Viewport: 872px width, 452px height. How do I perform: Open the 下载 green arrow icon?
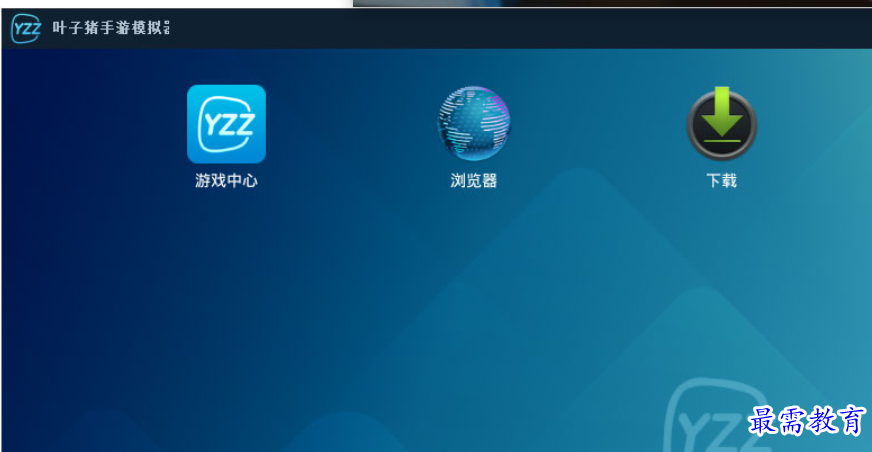[721, 123]
